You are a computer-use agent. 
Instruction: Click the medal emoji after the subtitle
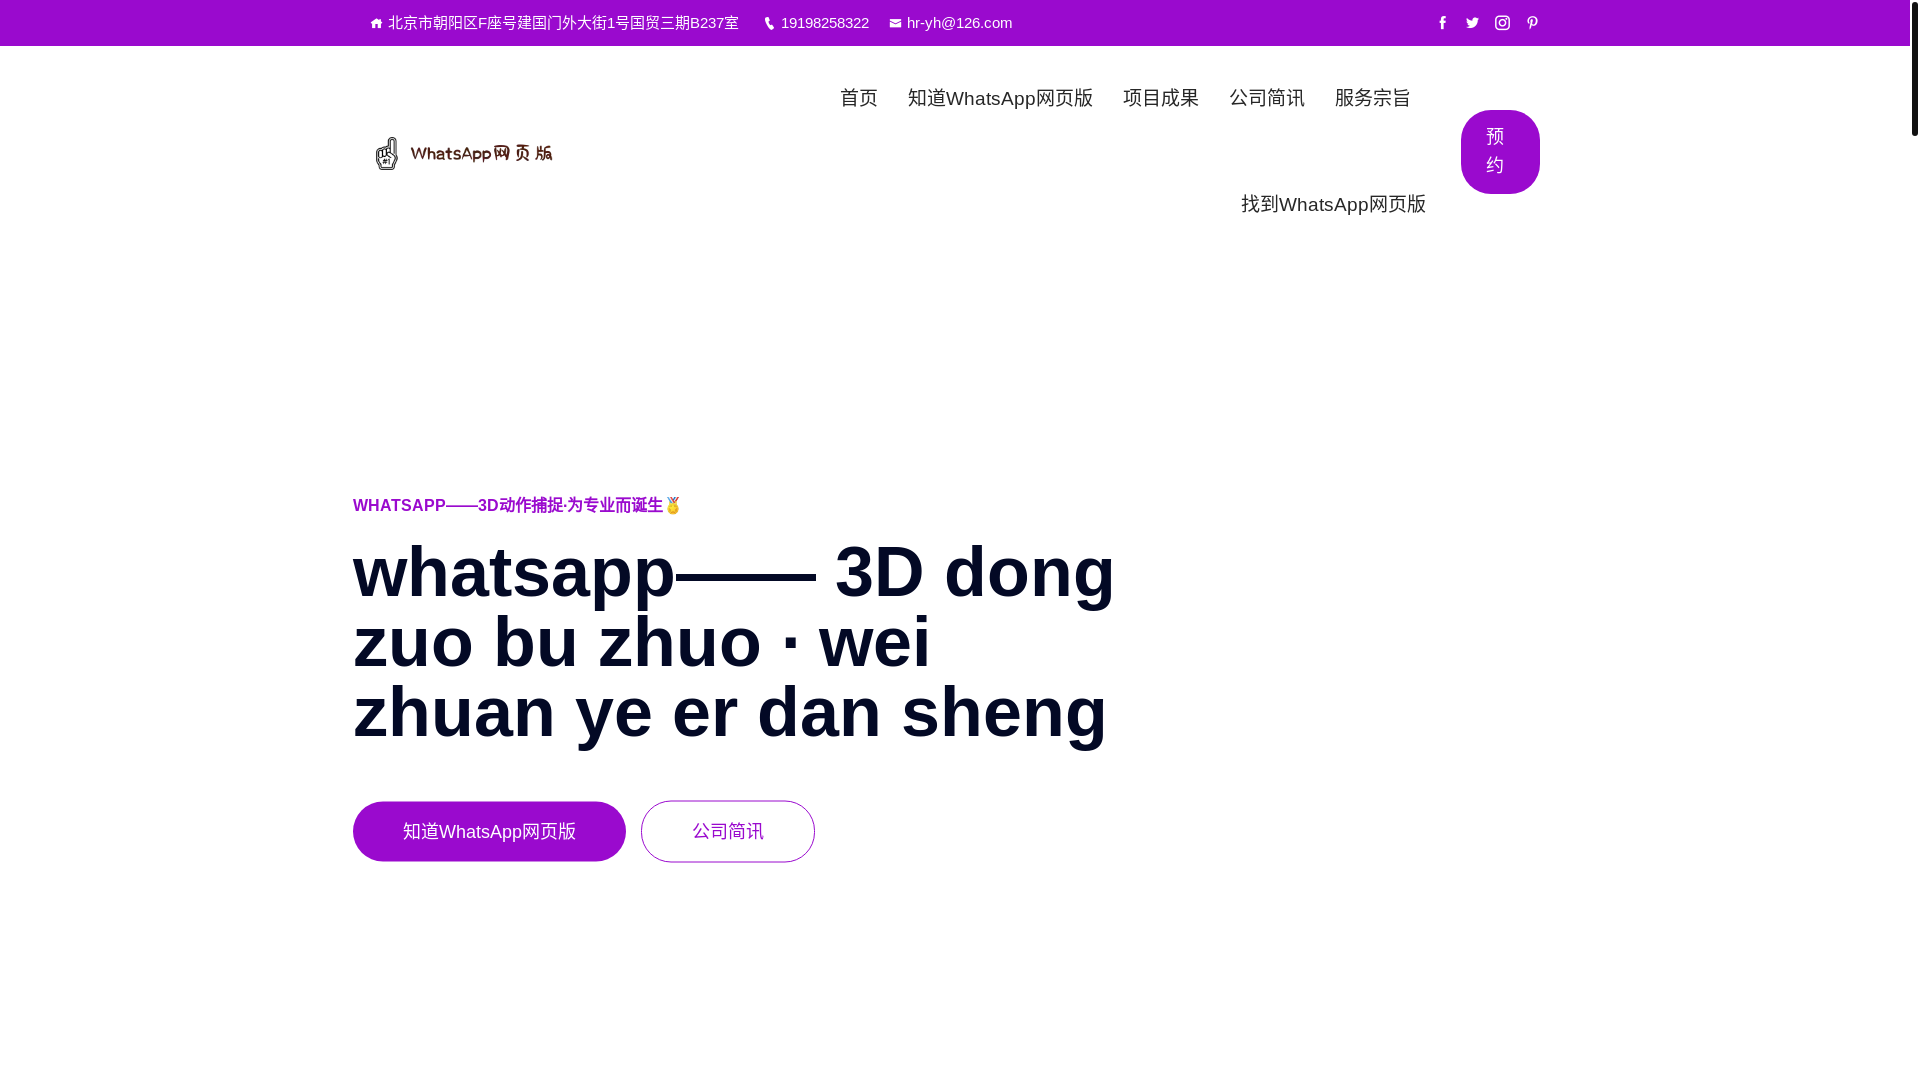(673, 505)
